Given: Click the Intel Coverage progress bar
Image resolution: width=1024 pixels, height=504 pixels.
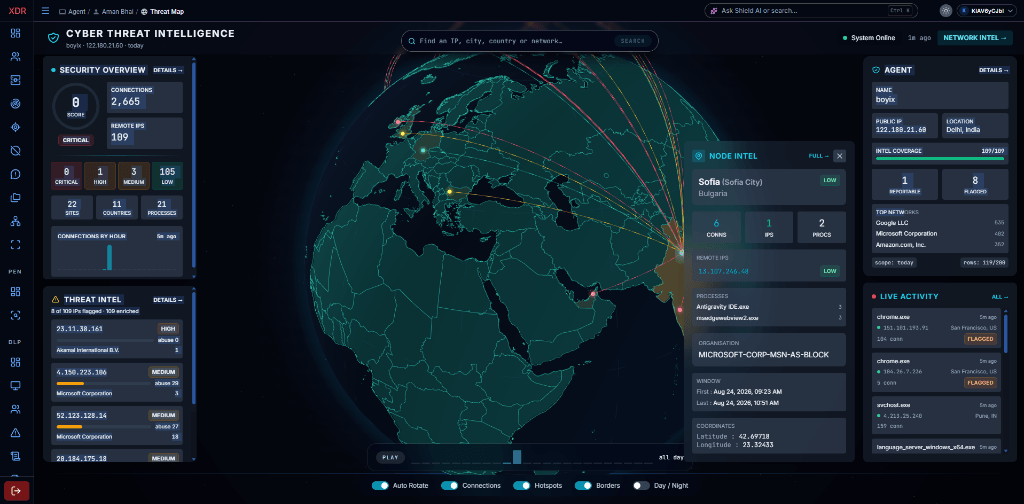Looking at the screenshot, I should (x=940, y=157).
